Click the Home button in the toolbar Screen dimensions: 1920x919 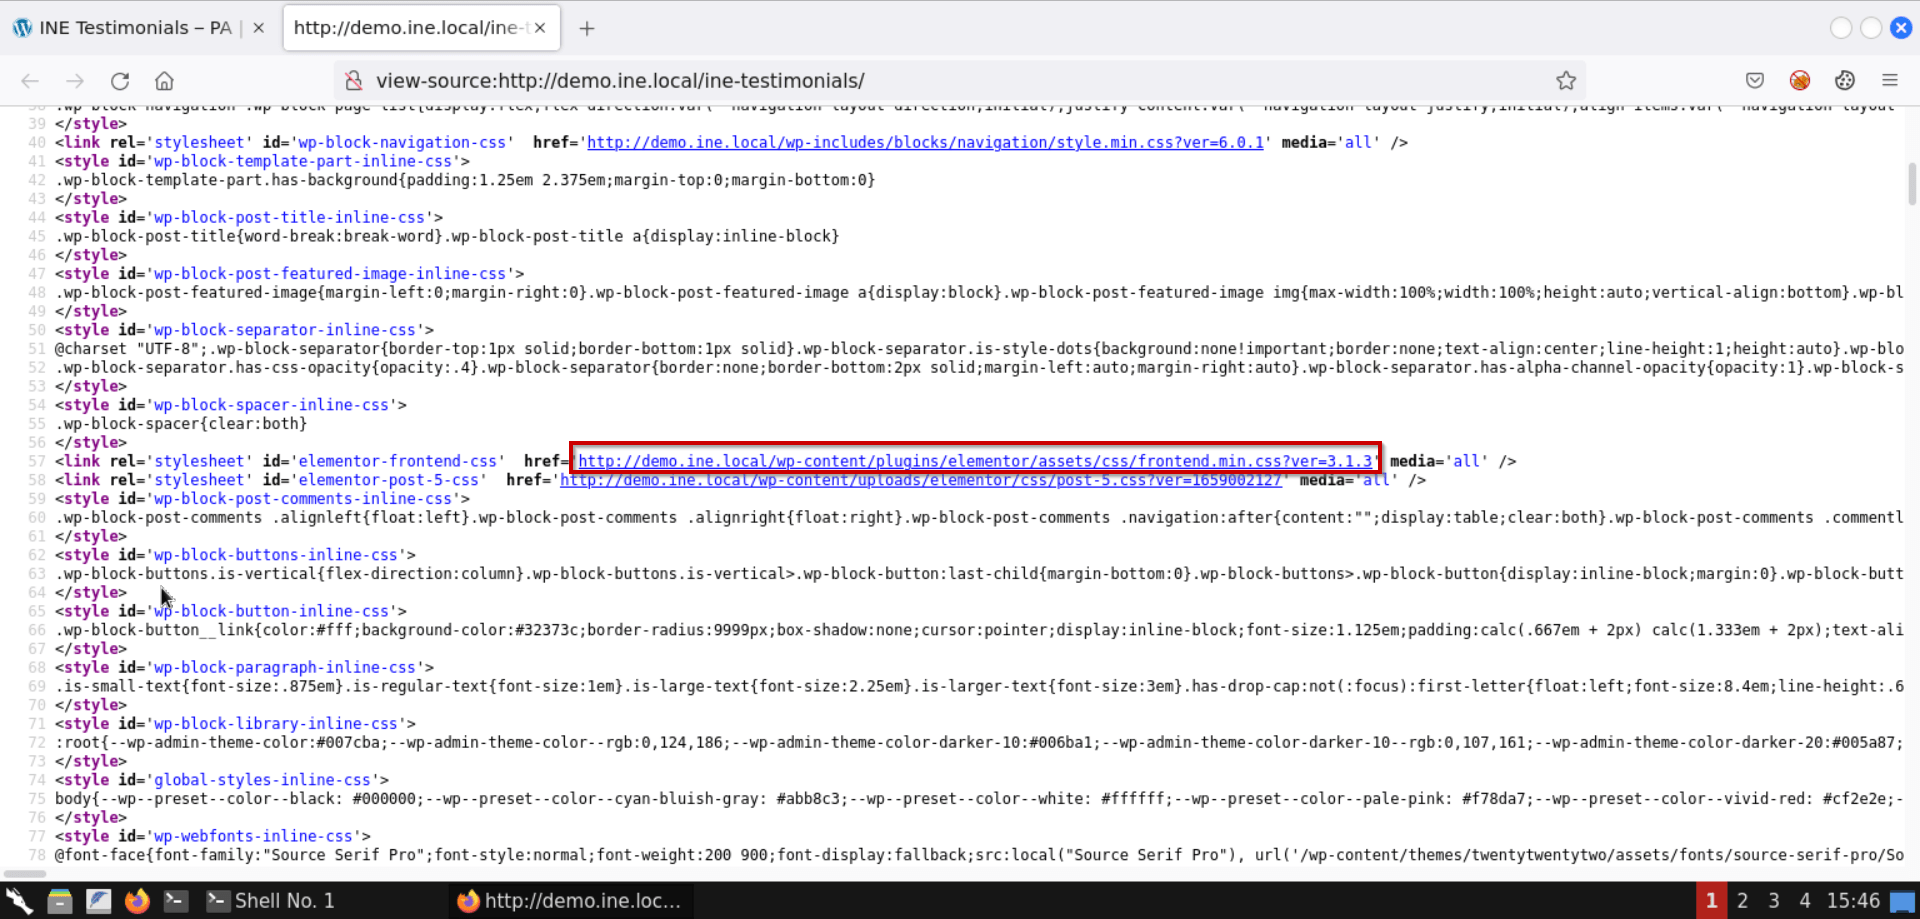(163, 81)
